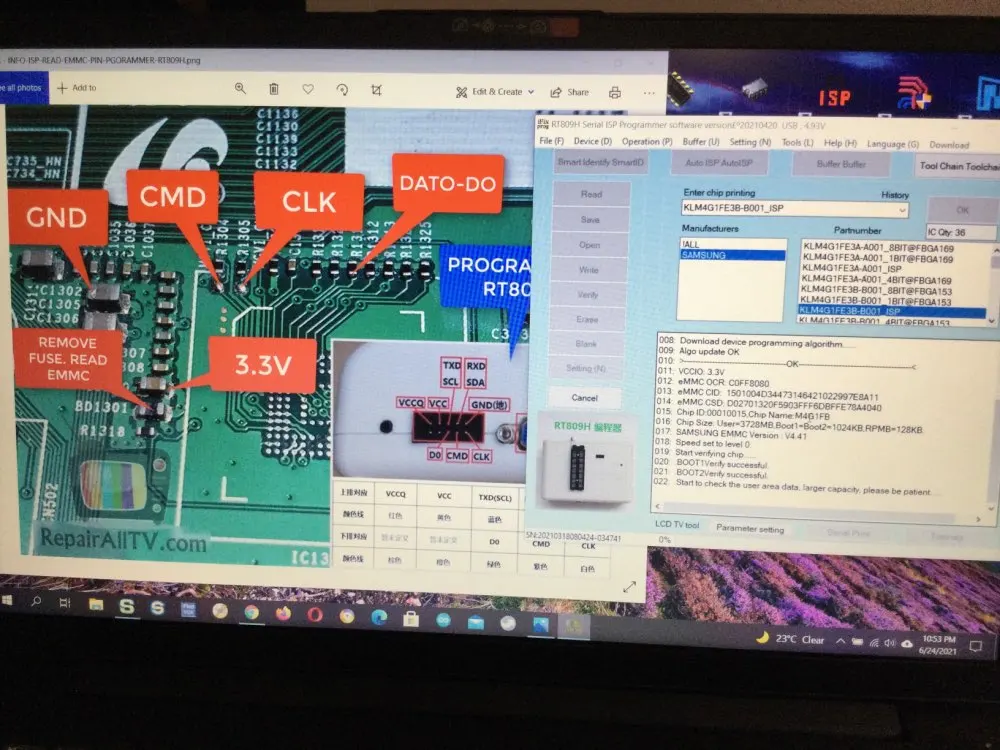Image resolution: width=1000 pixels, height=750 pixels.
Task: Open Windows Start menu
Action: 8,600
